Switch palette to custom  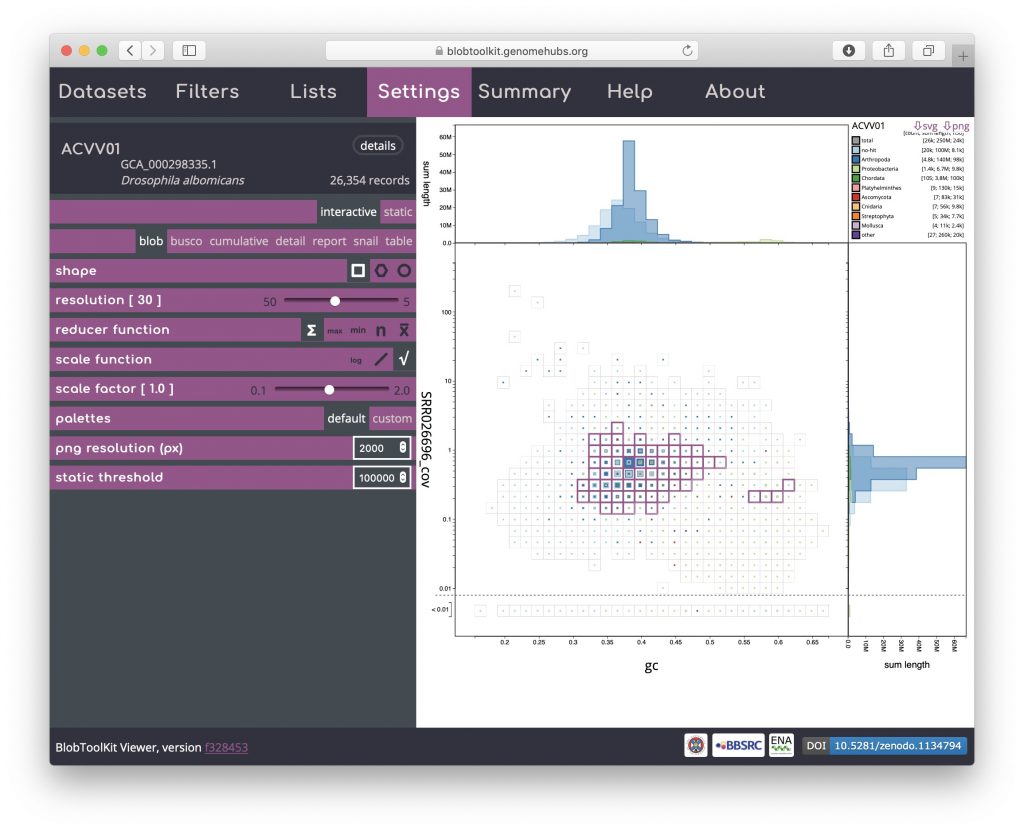392,419
